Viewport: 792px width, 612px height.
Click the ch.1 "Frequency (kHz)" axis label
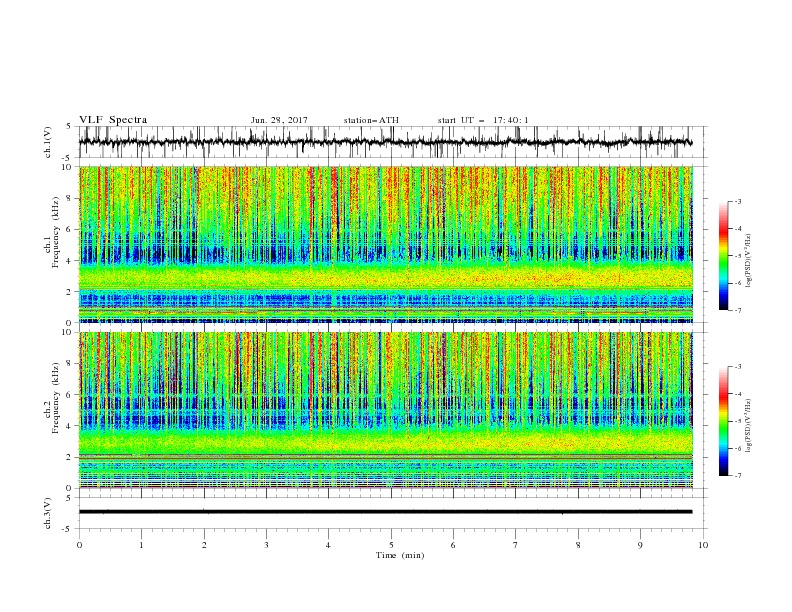click(x=56, y=233)
